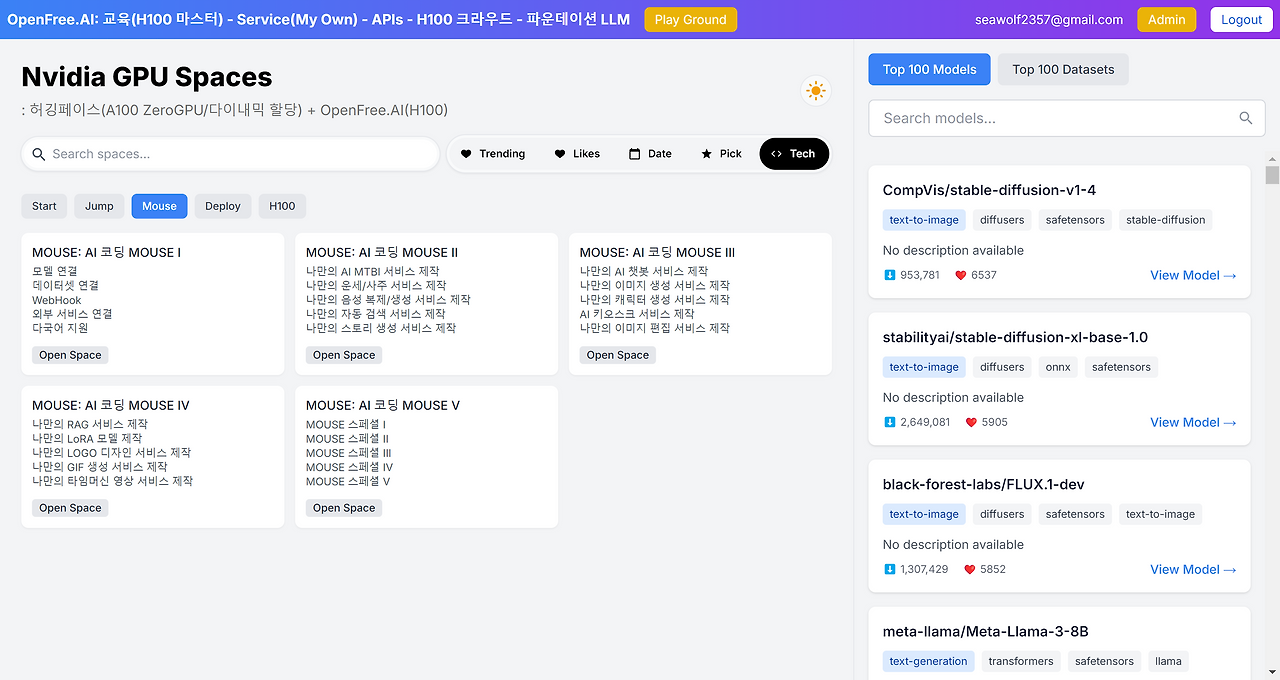Click stable-diffusion tag on CompVis card

[x=1165, y=220]
